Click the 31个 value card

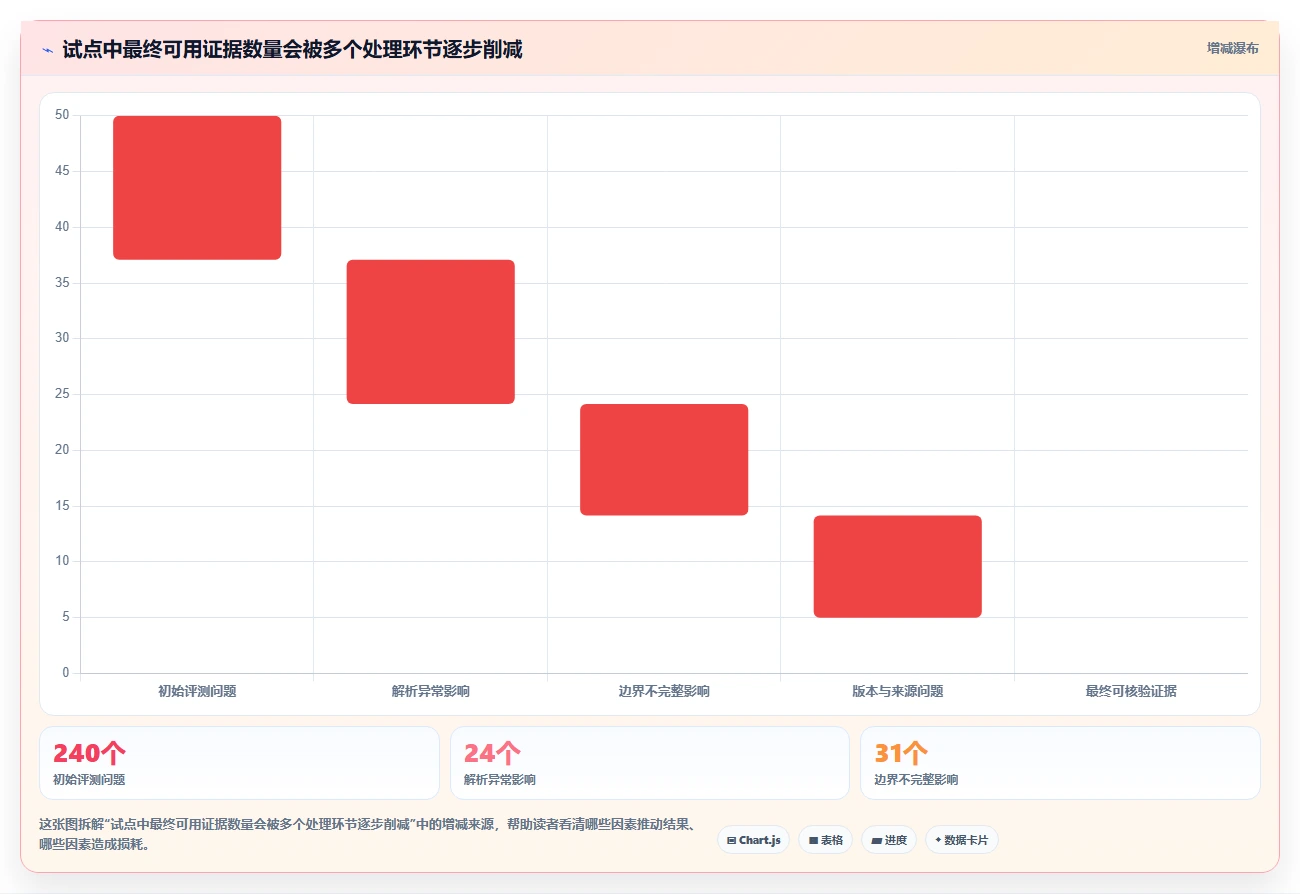[x=1060, y=763]
